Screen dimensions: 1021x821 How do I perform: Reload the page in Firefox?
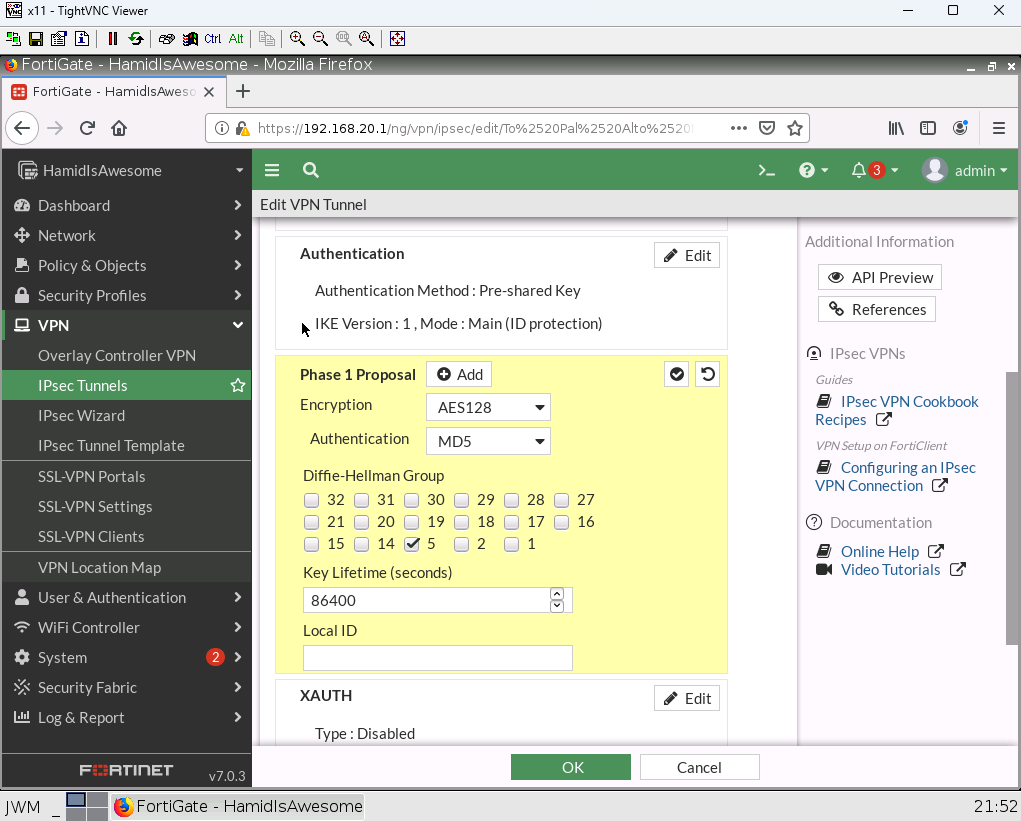pyautogui.click(x=87, y=128)
